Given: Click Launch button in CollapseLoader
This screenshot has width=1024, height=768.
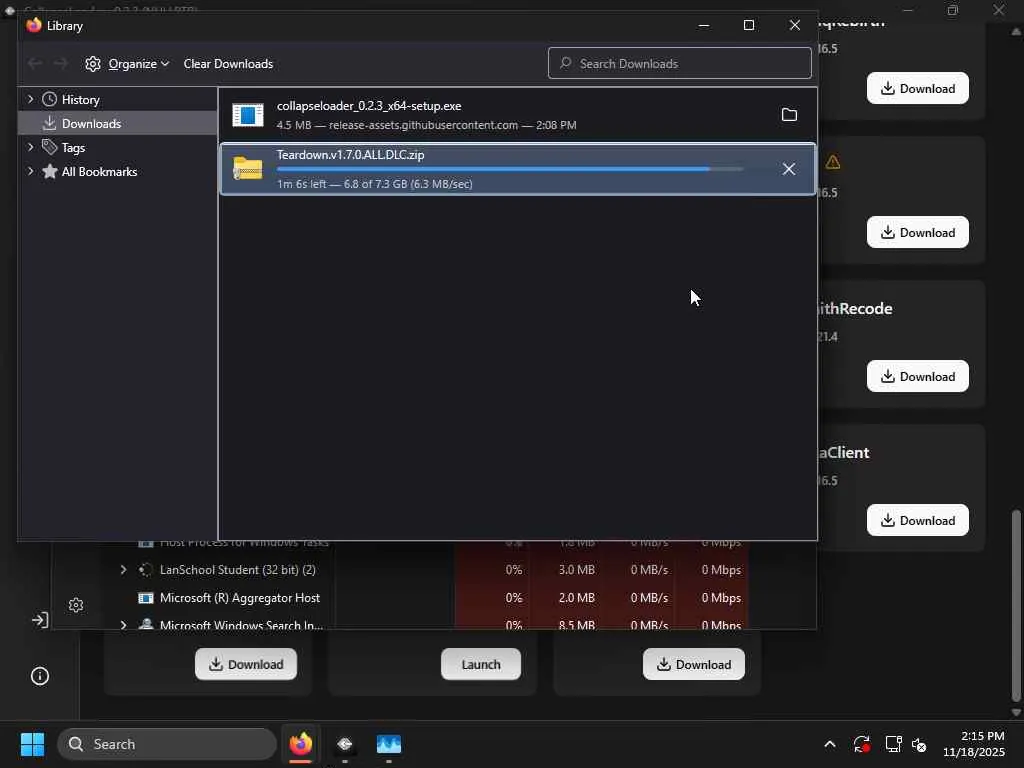Looking at the screenshot, I should coord(481,664).
